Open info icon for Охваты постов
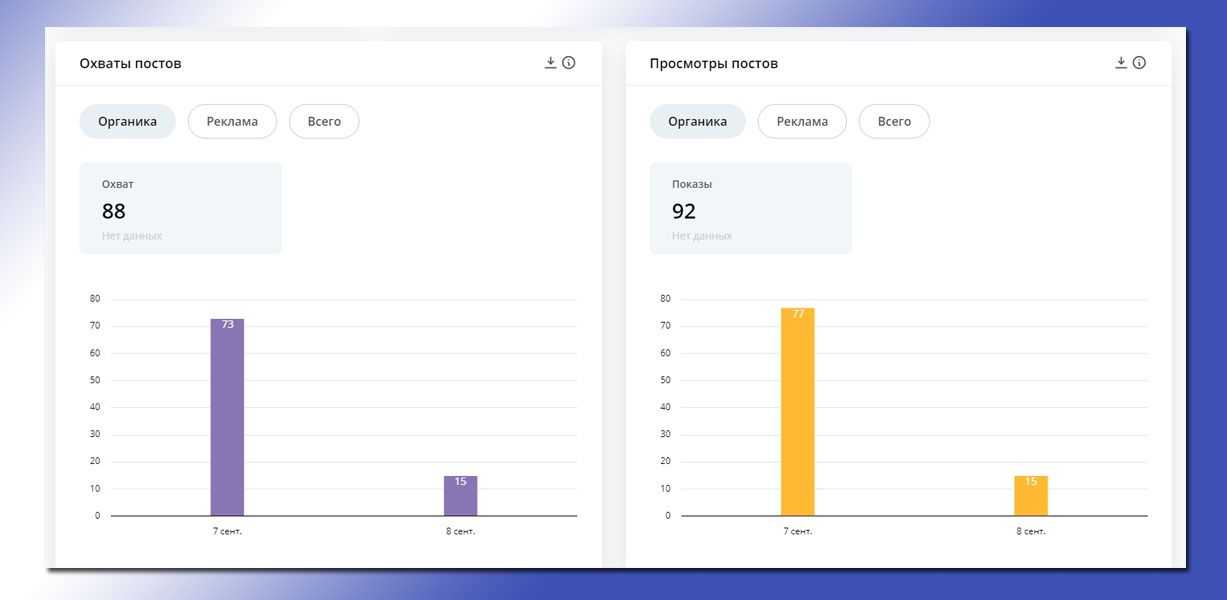Screen dimensions: 1227x600 pos(569,63)
